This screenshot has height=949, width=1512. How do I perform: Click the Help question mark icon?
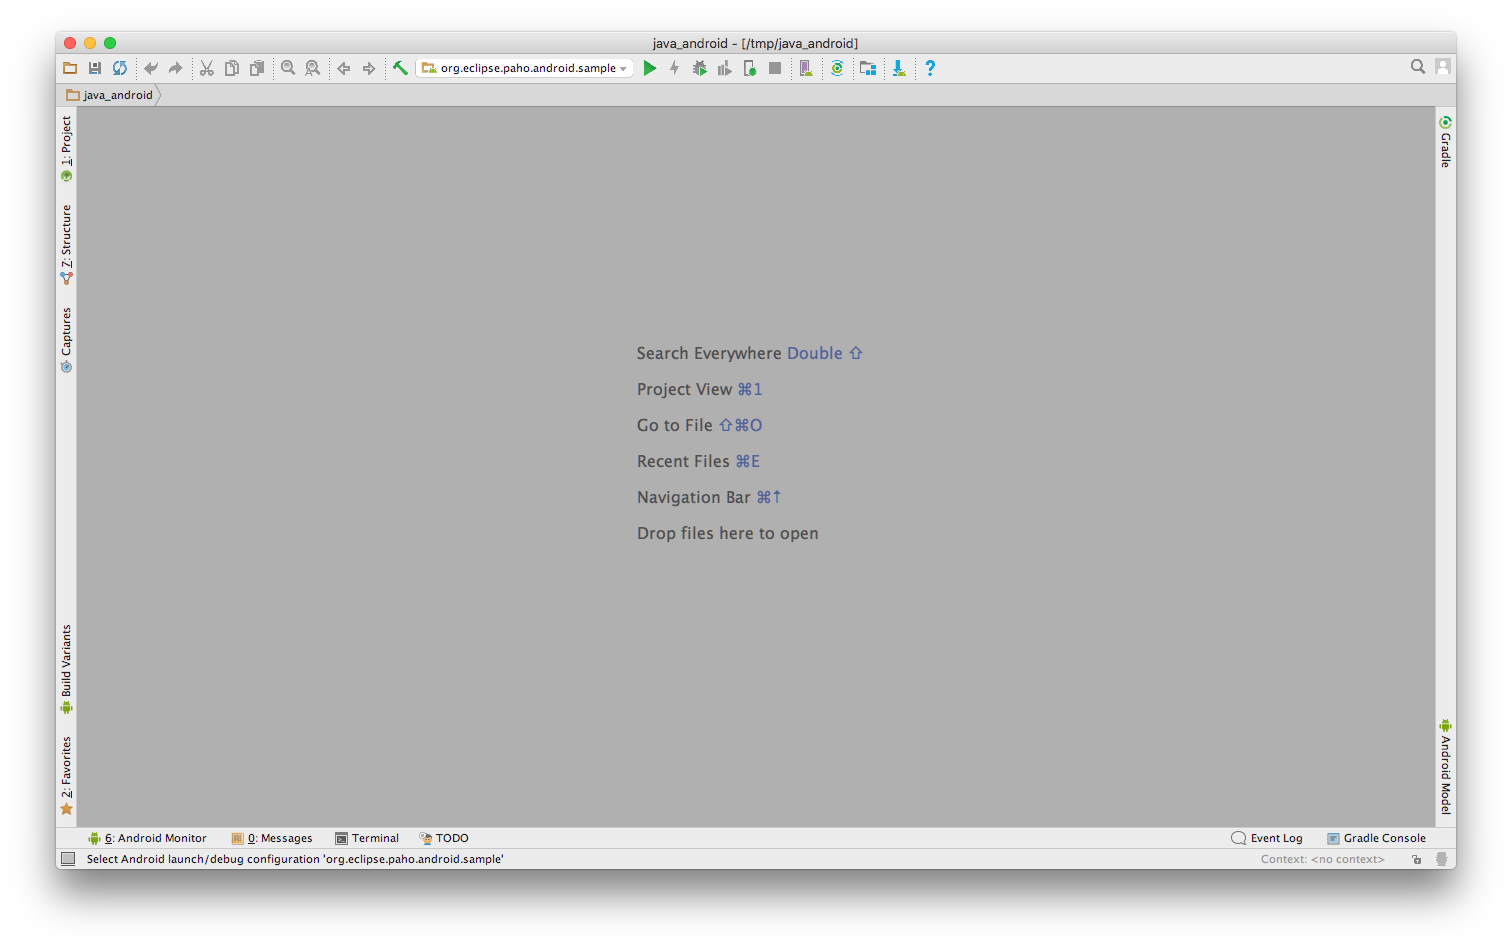click(930, 68)
